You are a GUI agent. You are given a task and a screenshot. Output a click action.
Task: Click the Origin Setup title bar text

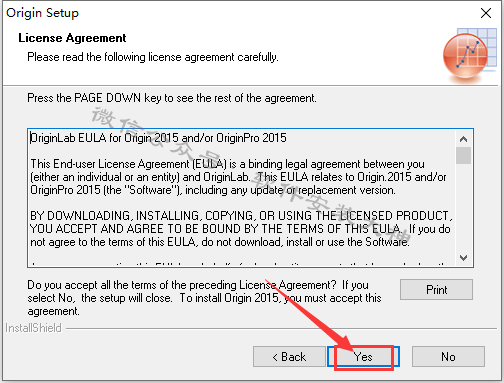point(42,13)
